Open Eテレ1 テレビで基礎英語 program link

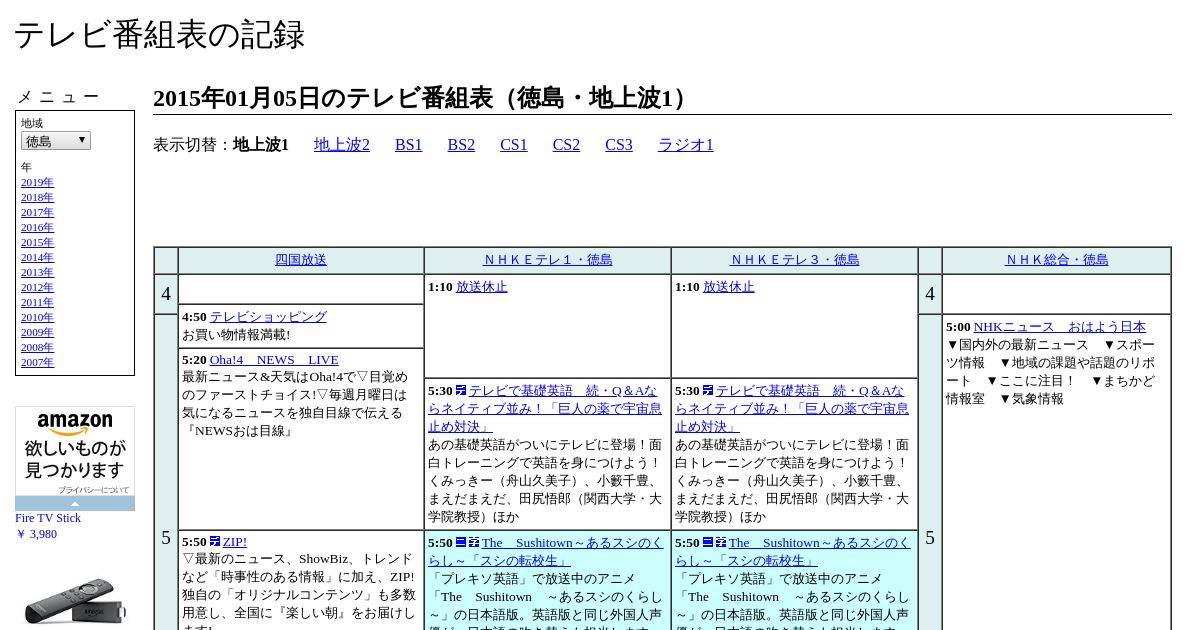point(545,409)
